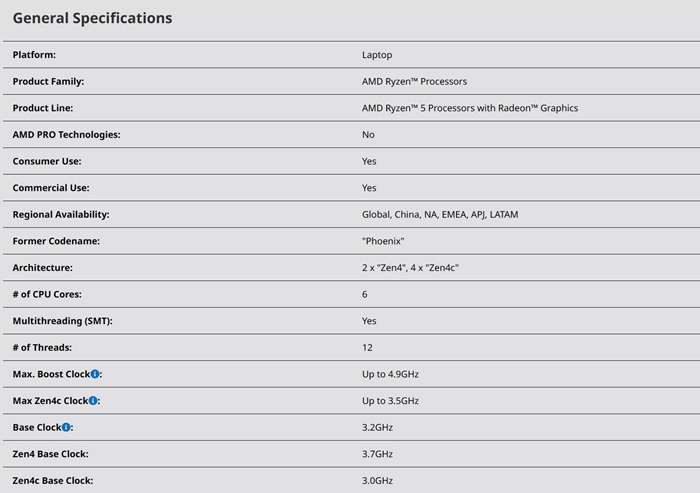This screenshot has width=700, height=493.
Task: Click the regional availability list value
Action: coord(439,214)
